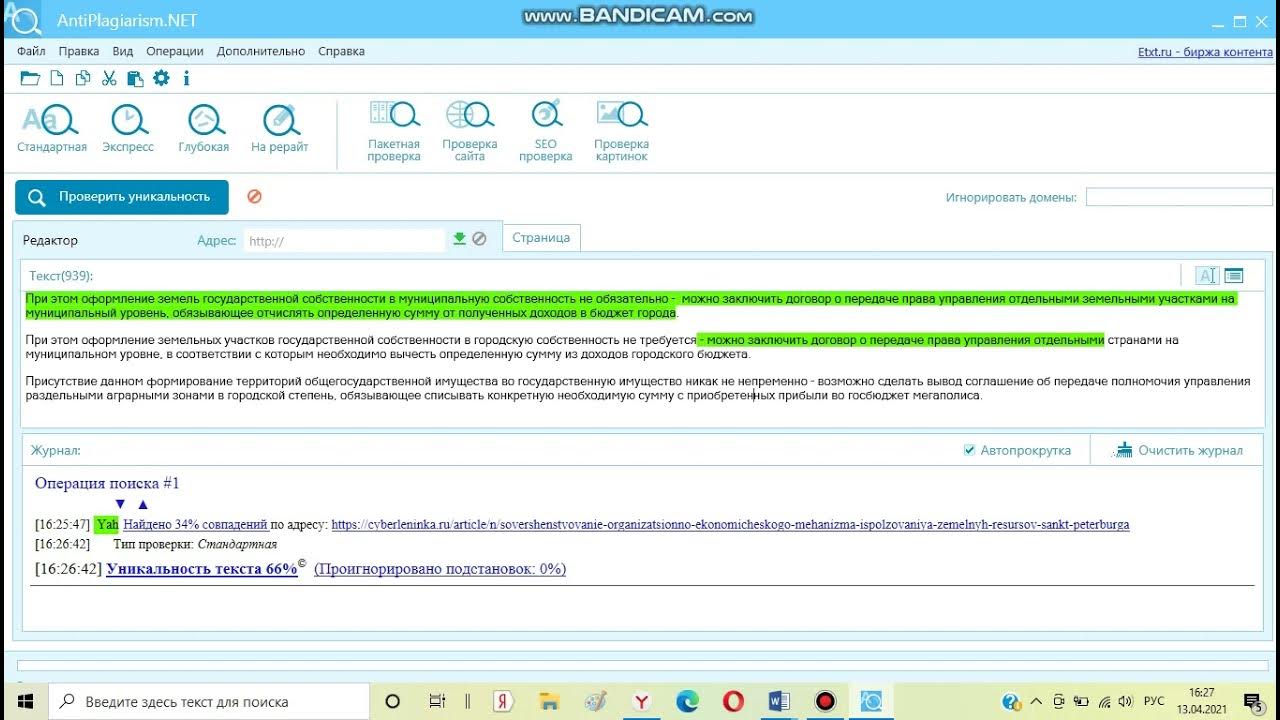Image resolution: width=1280 pixels, height=720 pixels.
Task: Open SEO проверка tool
Action: coord(546,131)
